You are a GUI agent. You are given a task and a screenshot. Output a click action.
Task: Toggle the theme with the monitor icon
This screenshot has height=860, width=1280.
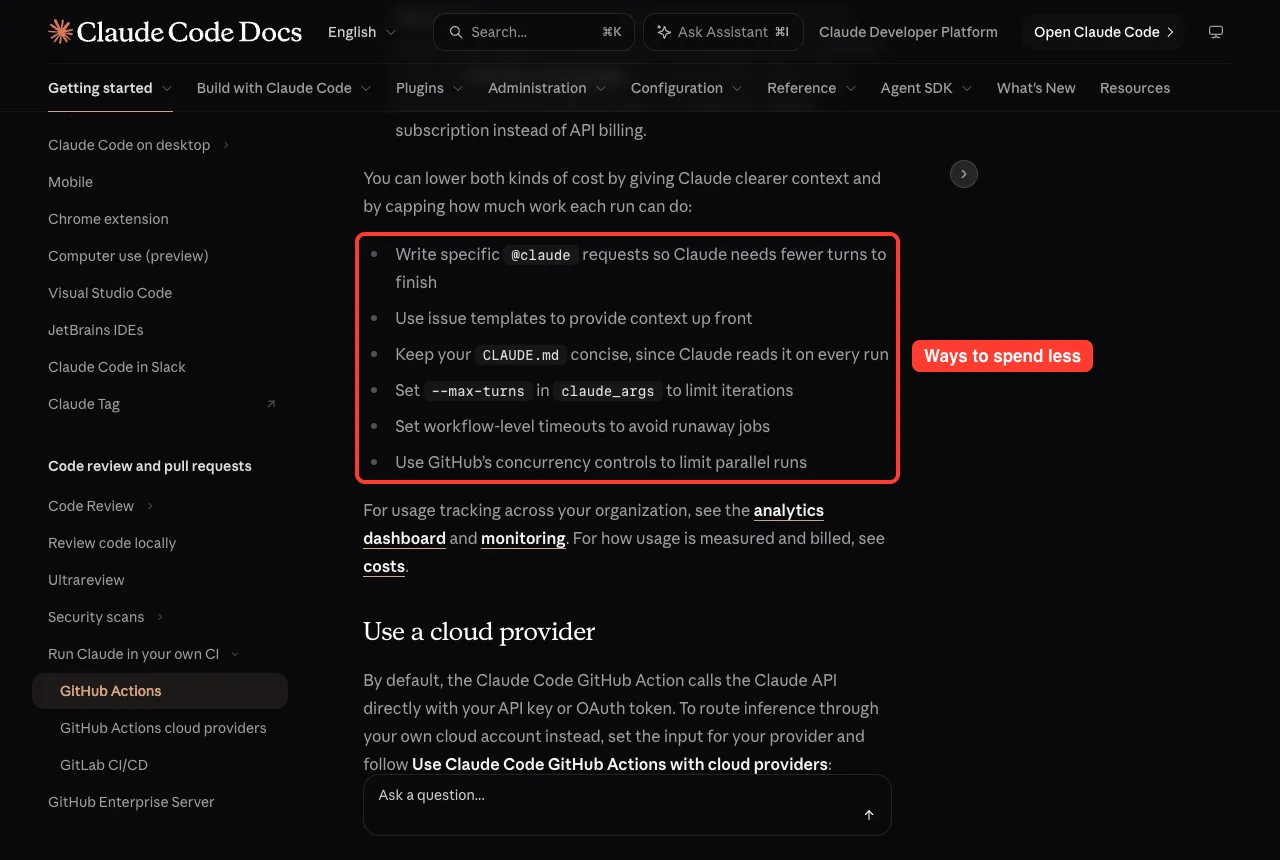pyautogui.click(x=1216, y=32)
